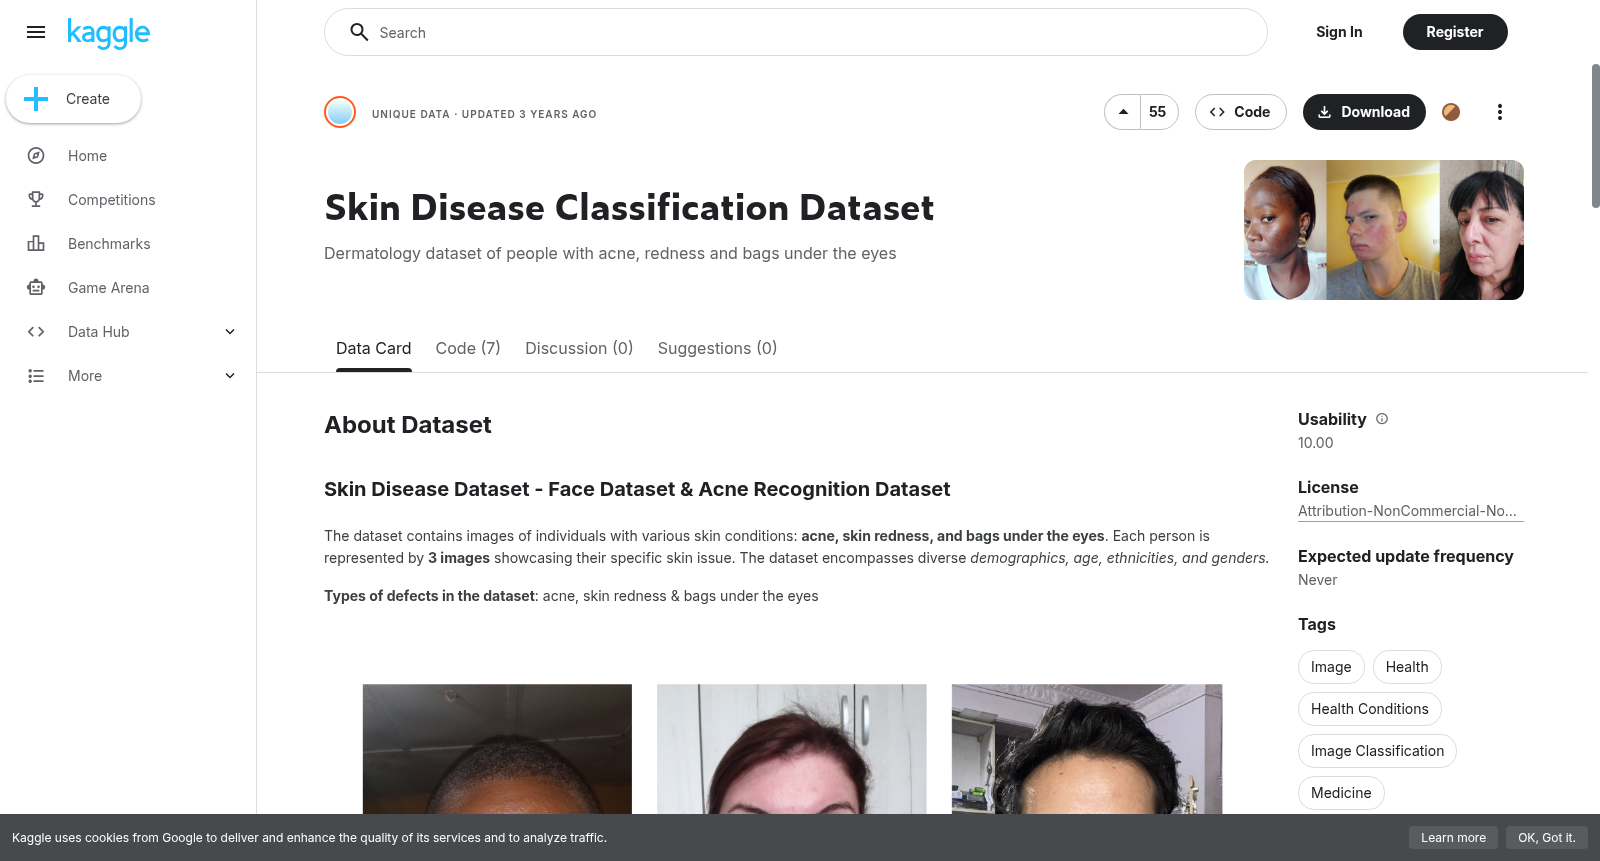Click the About Dataset heading
Viewport: 1600px width, 861px height.
coord(408,425)
